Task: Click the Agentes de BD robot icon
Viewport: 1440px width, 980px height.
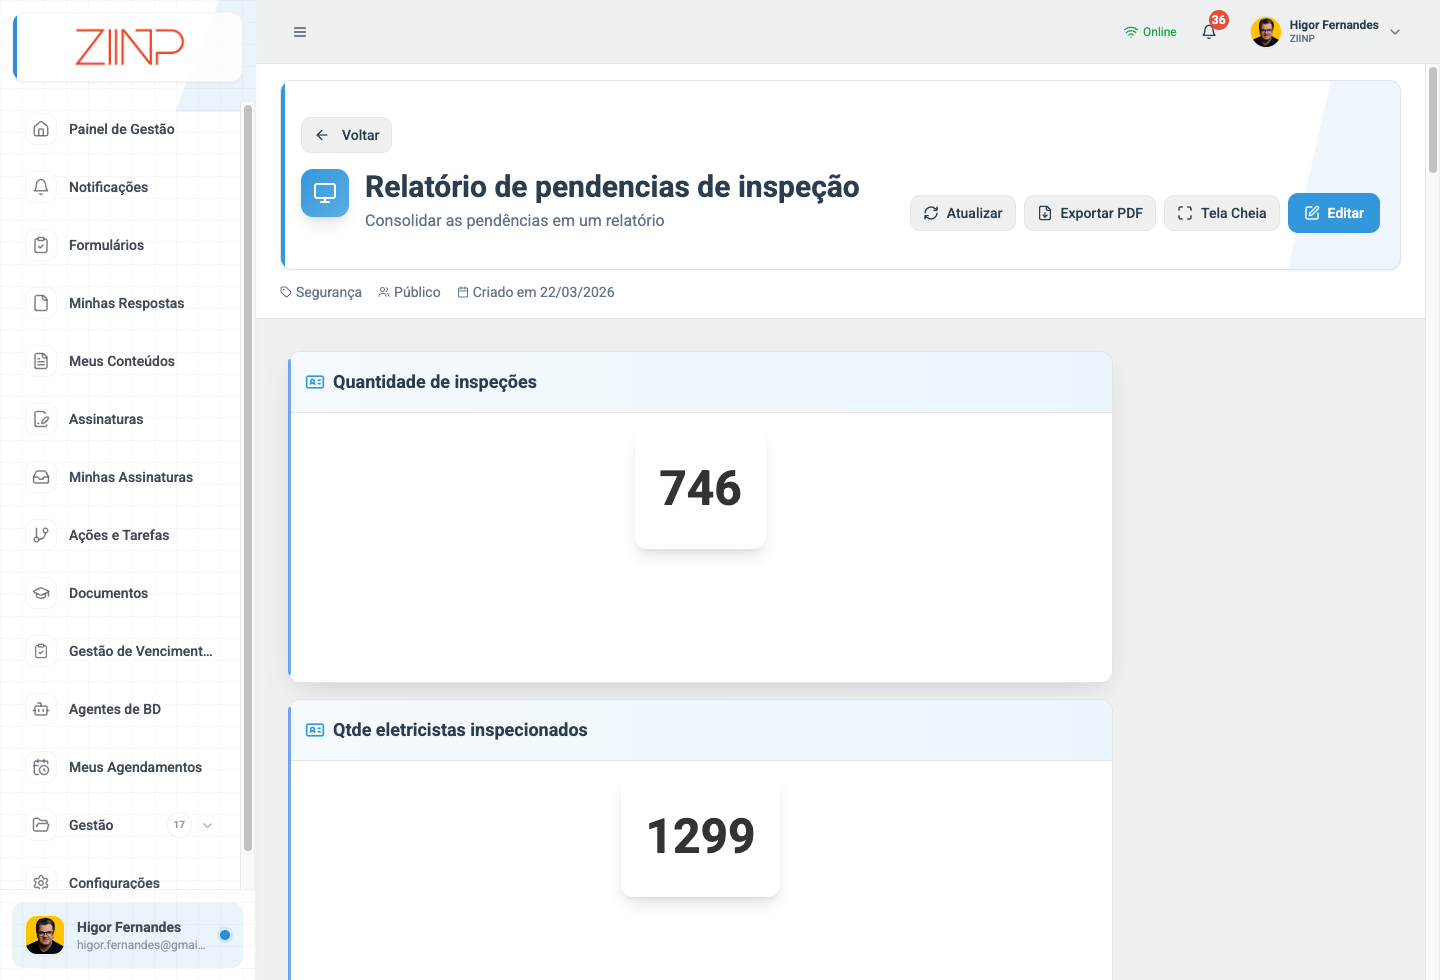Action: pos(41,709)
